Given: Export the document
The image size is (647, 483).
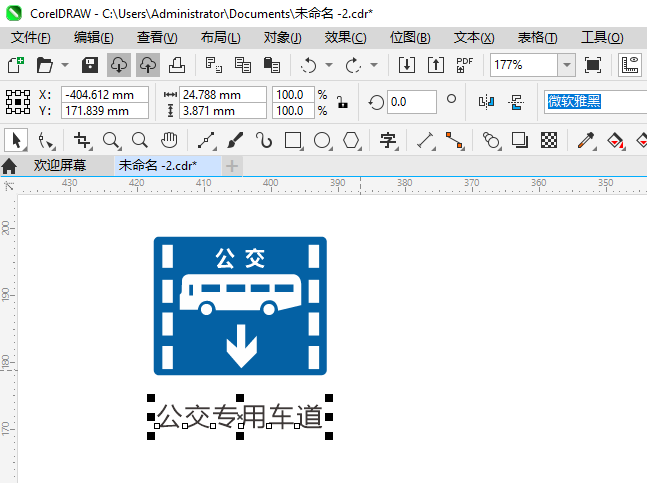Looking at the screenshot, I should [436, 65].
